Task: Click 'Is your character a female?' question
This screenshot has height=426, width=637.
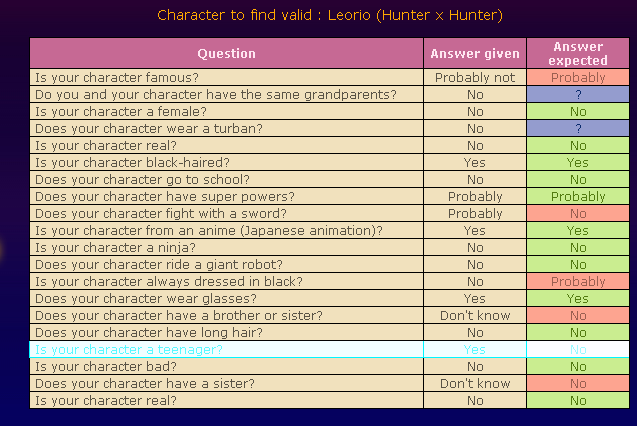Action: click(120, 111)
